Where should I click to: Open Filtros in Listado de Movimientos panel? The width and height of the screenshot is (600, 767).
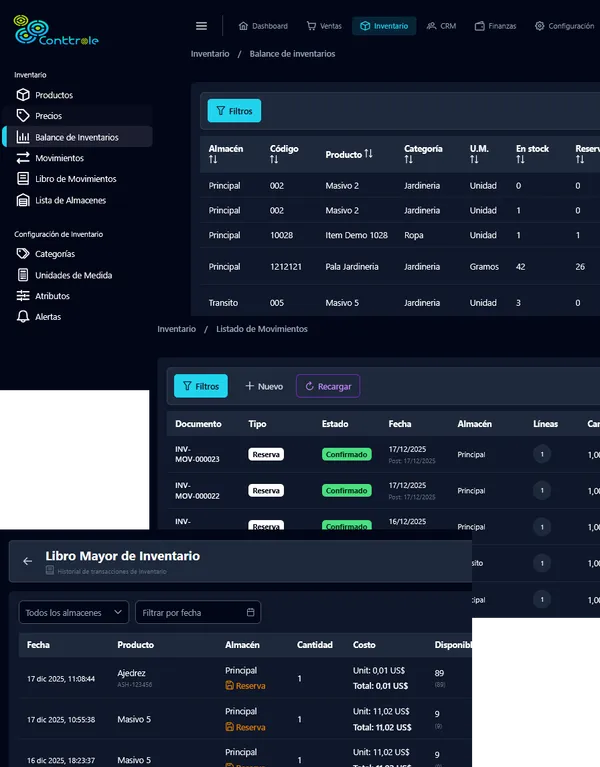[x=201, y=386]
